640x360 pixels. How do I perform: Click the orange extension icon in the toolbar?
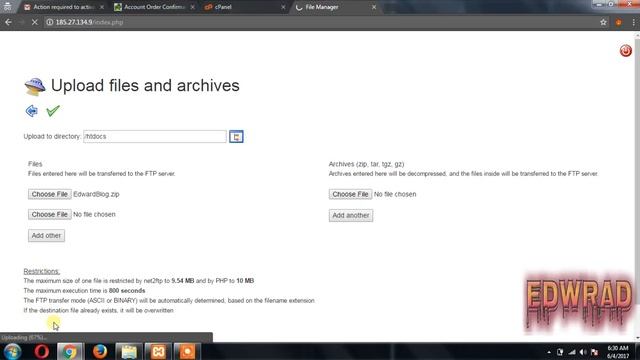coord(618,22)
